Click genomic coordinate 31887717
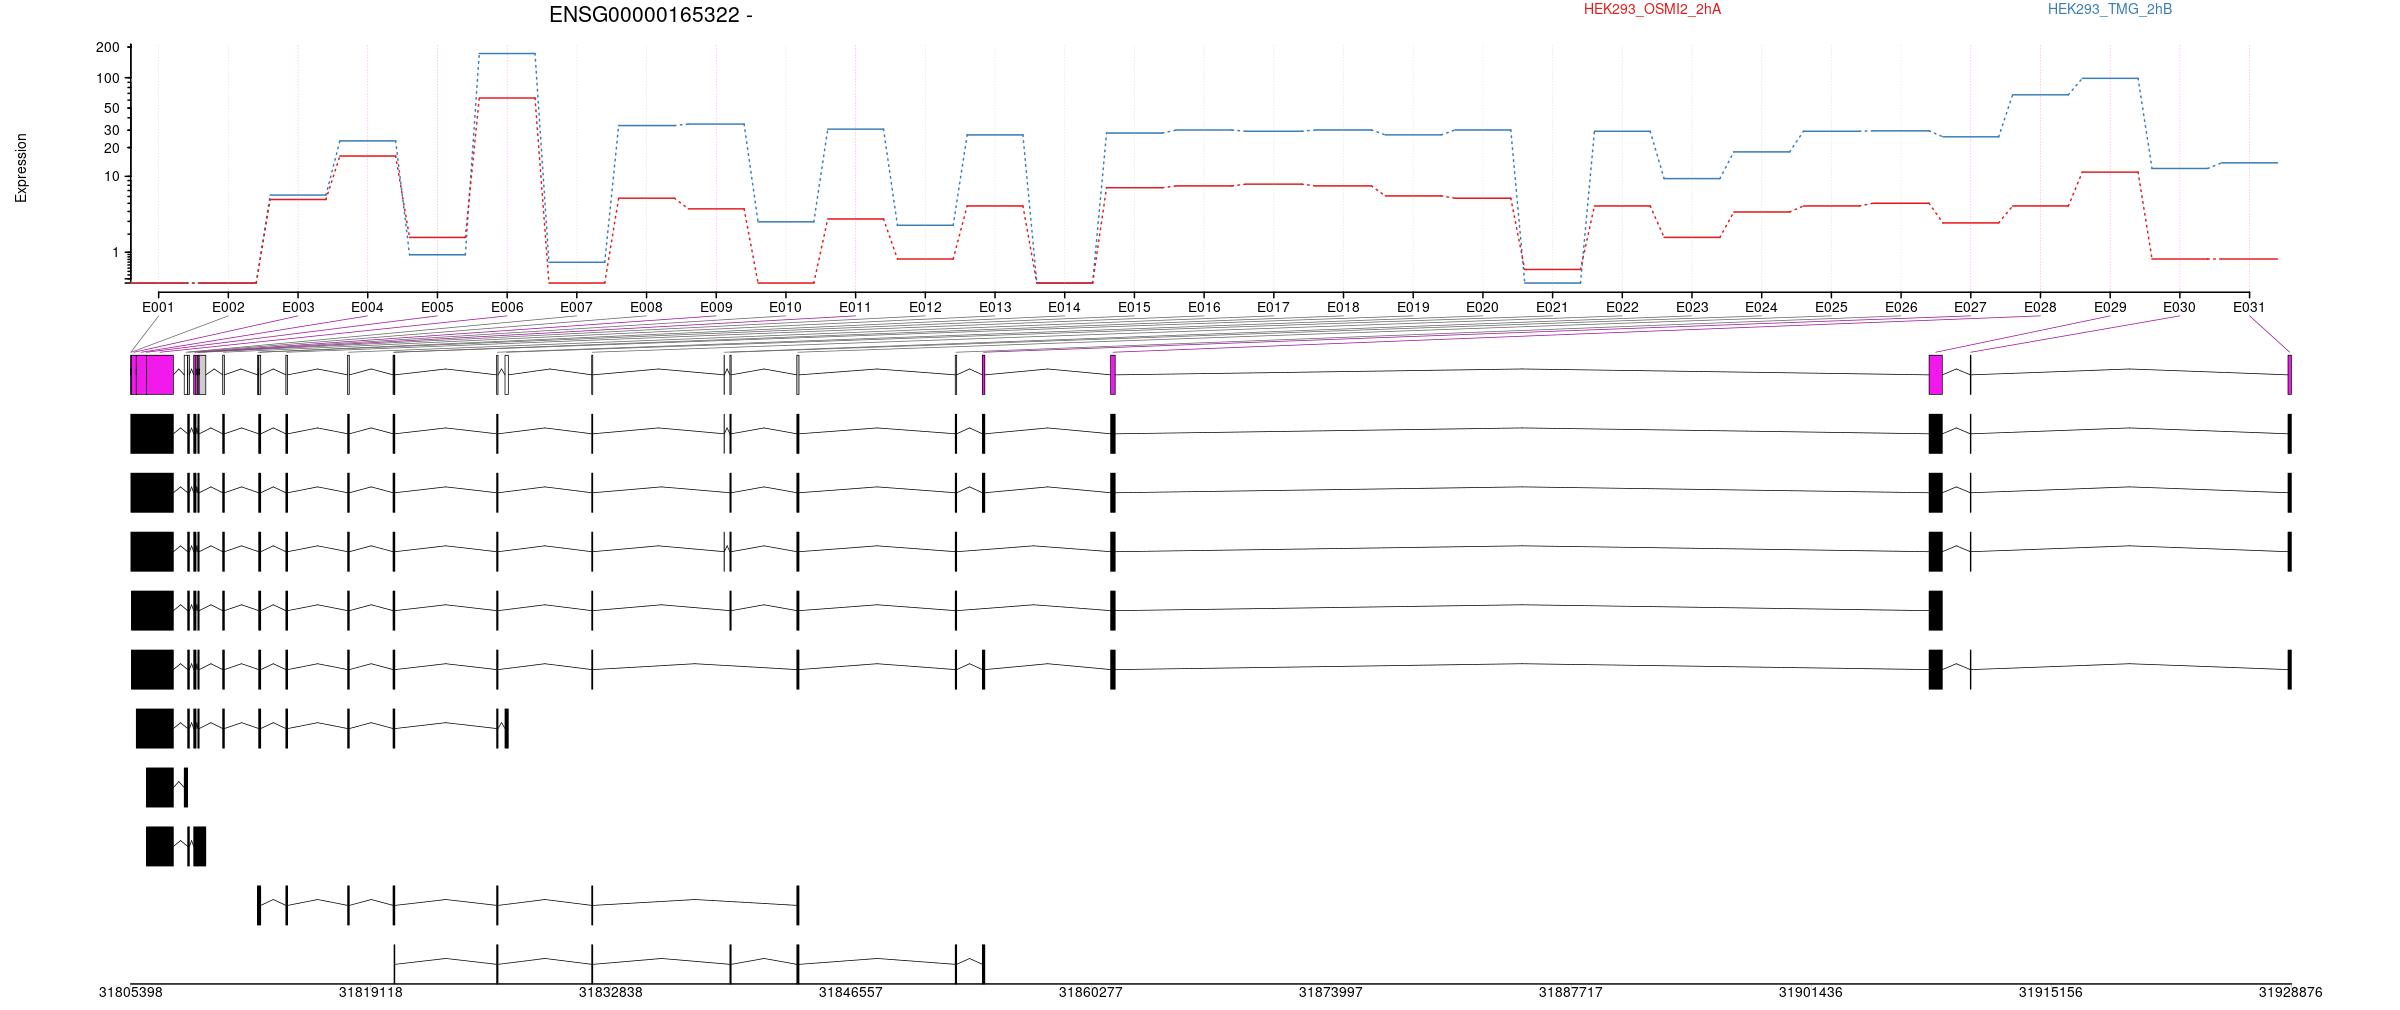The image size is (2400, 1010). [x=1570, y=992]
